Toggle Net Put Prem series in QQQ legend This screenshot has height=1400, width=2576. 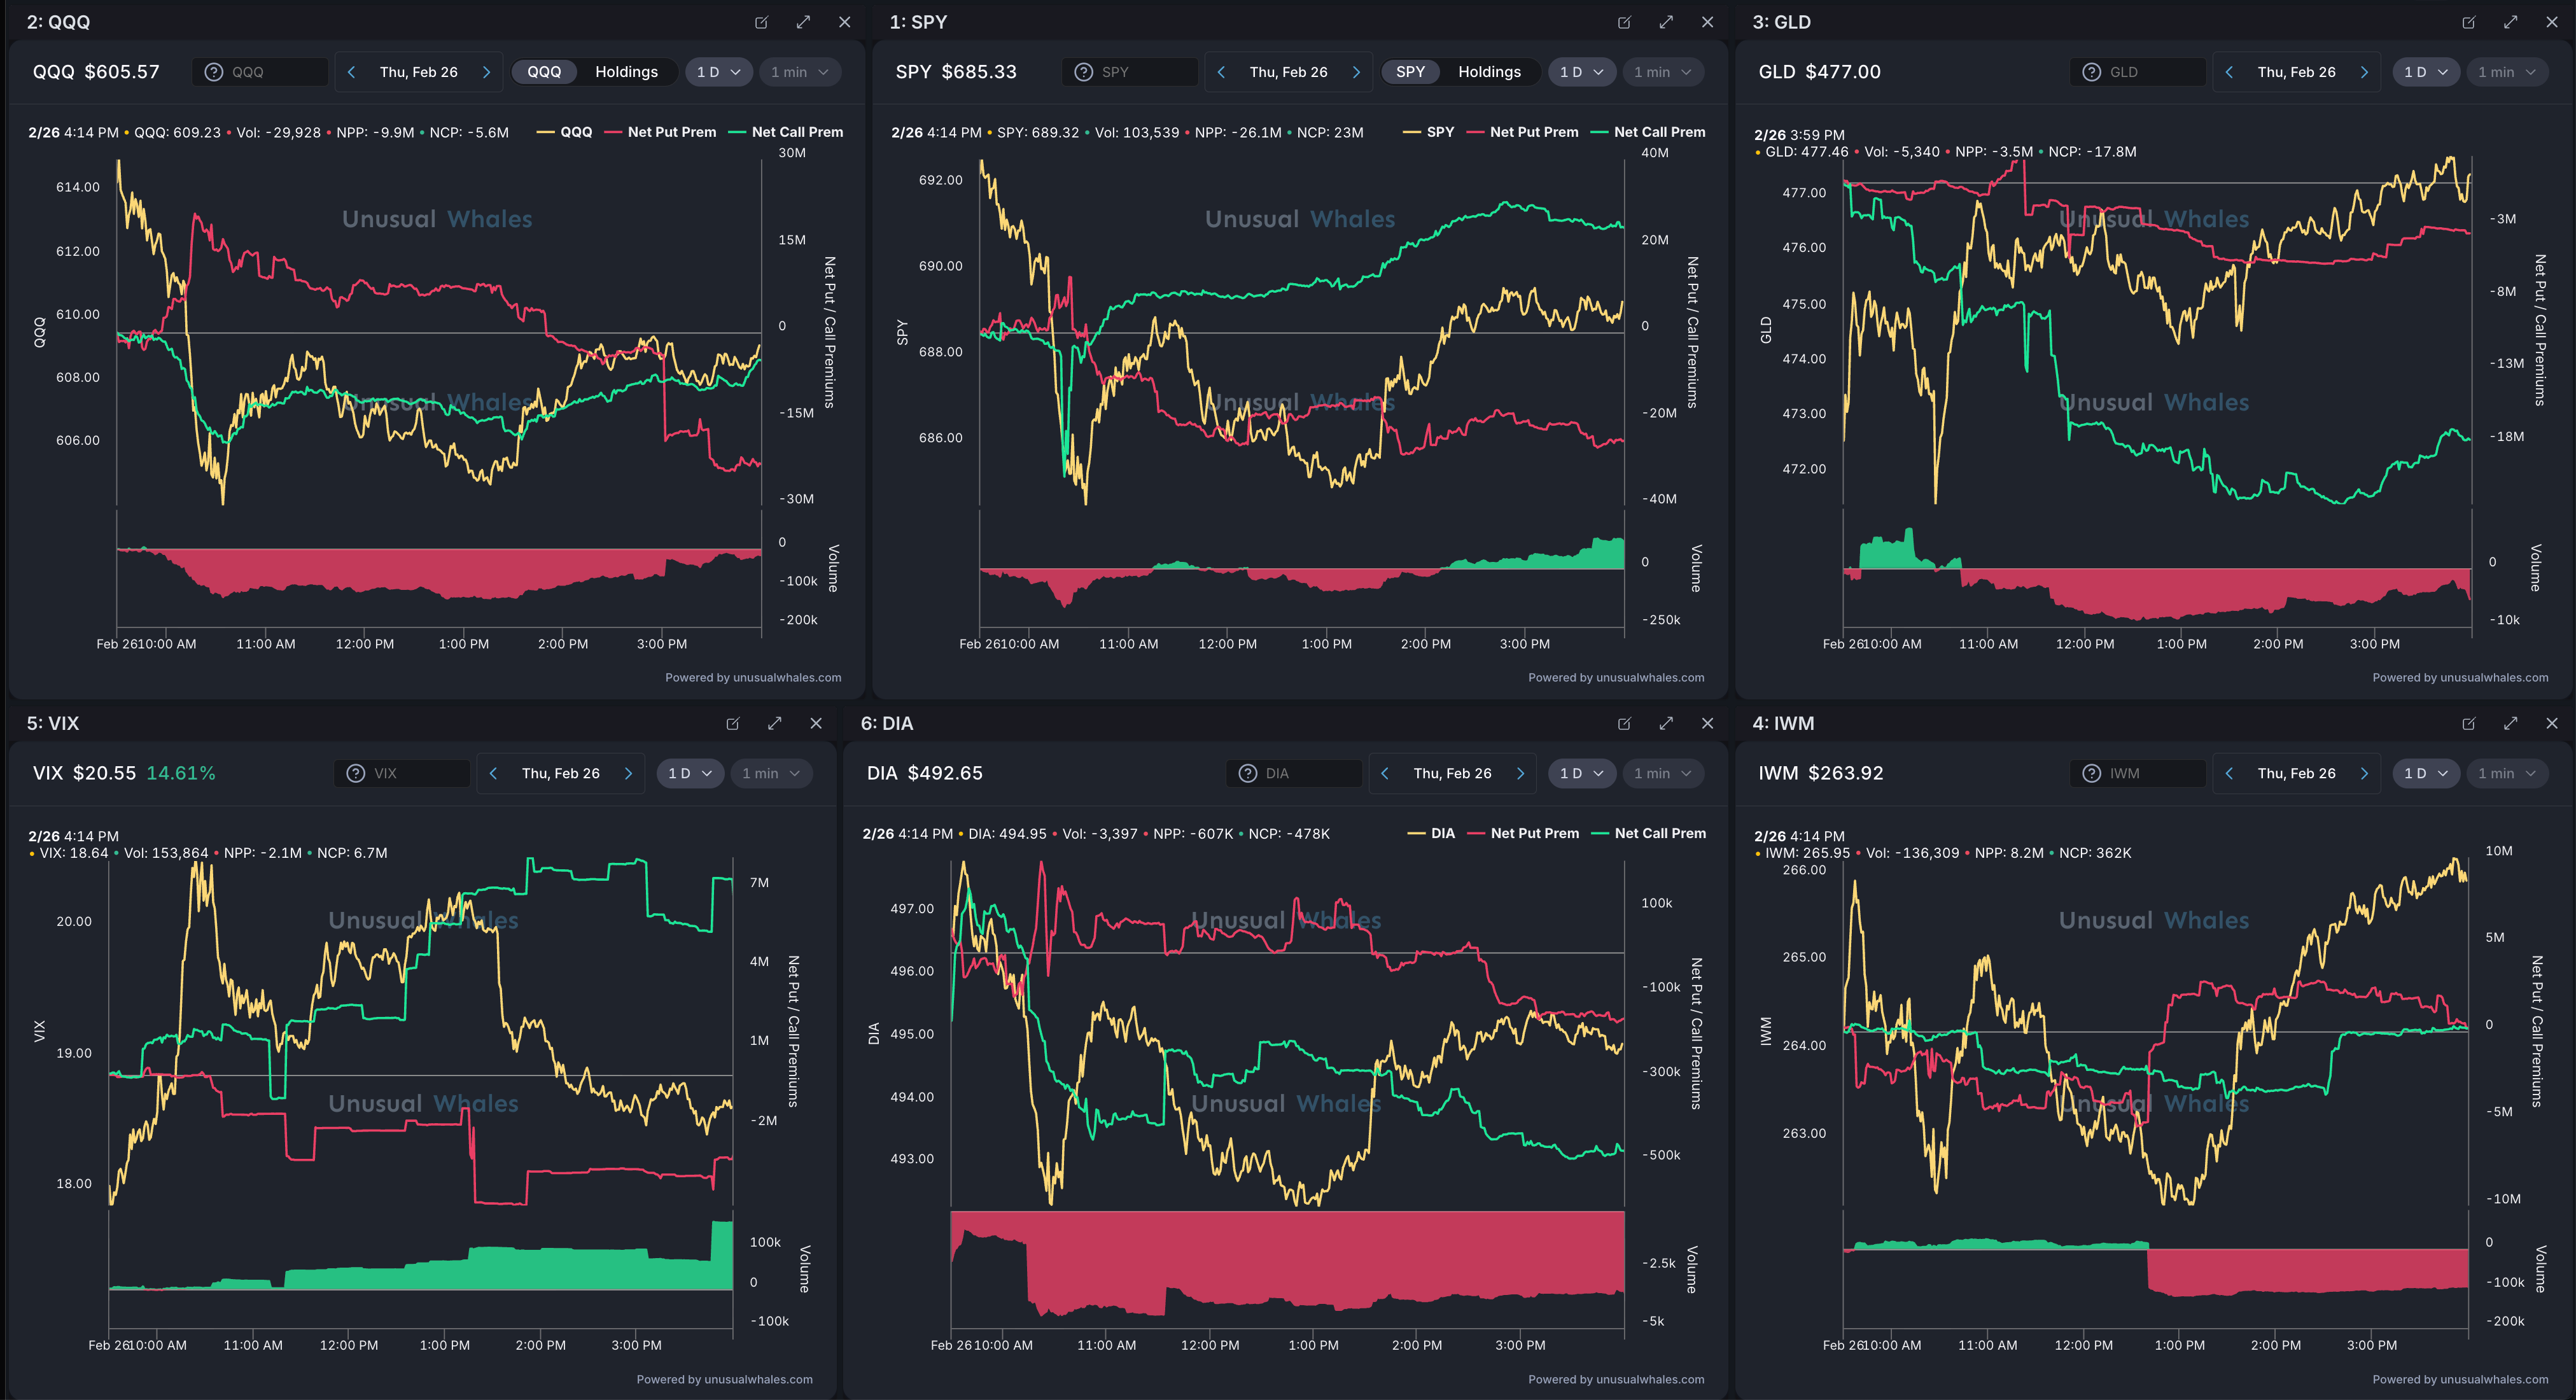click(x=671, y=132)
